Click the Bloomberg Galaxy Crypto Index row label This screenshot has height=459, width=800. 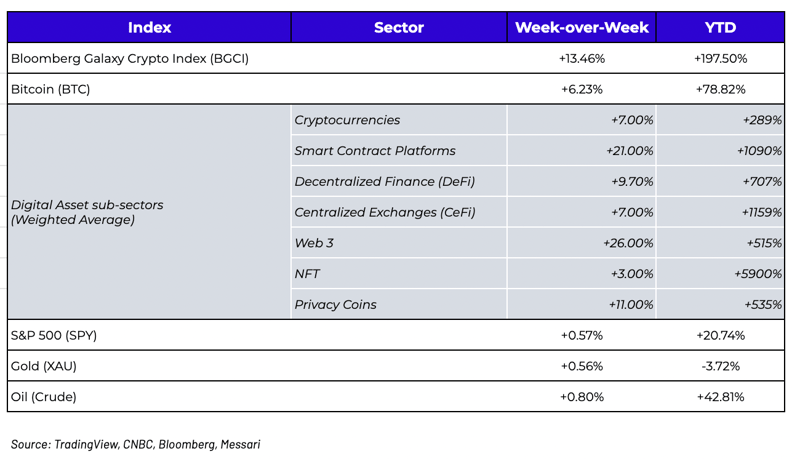pos(130,59)
